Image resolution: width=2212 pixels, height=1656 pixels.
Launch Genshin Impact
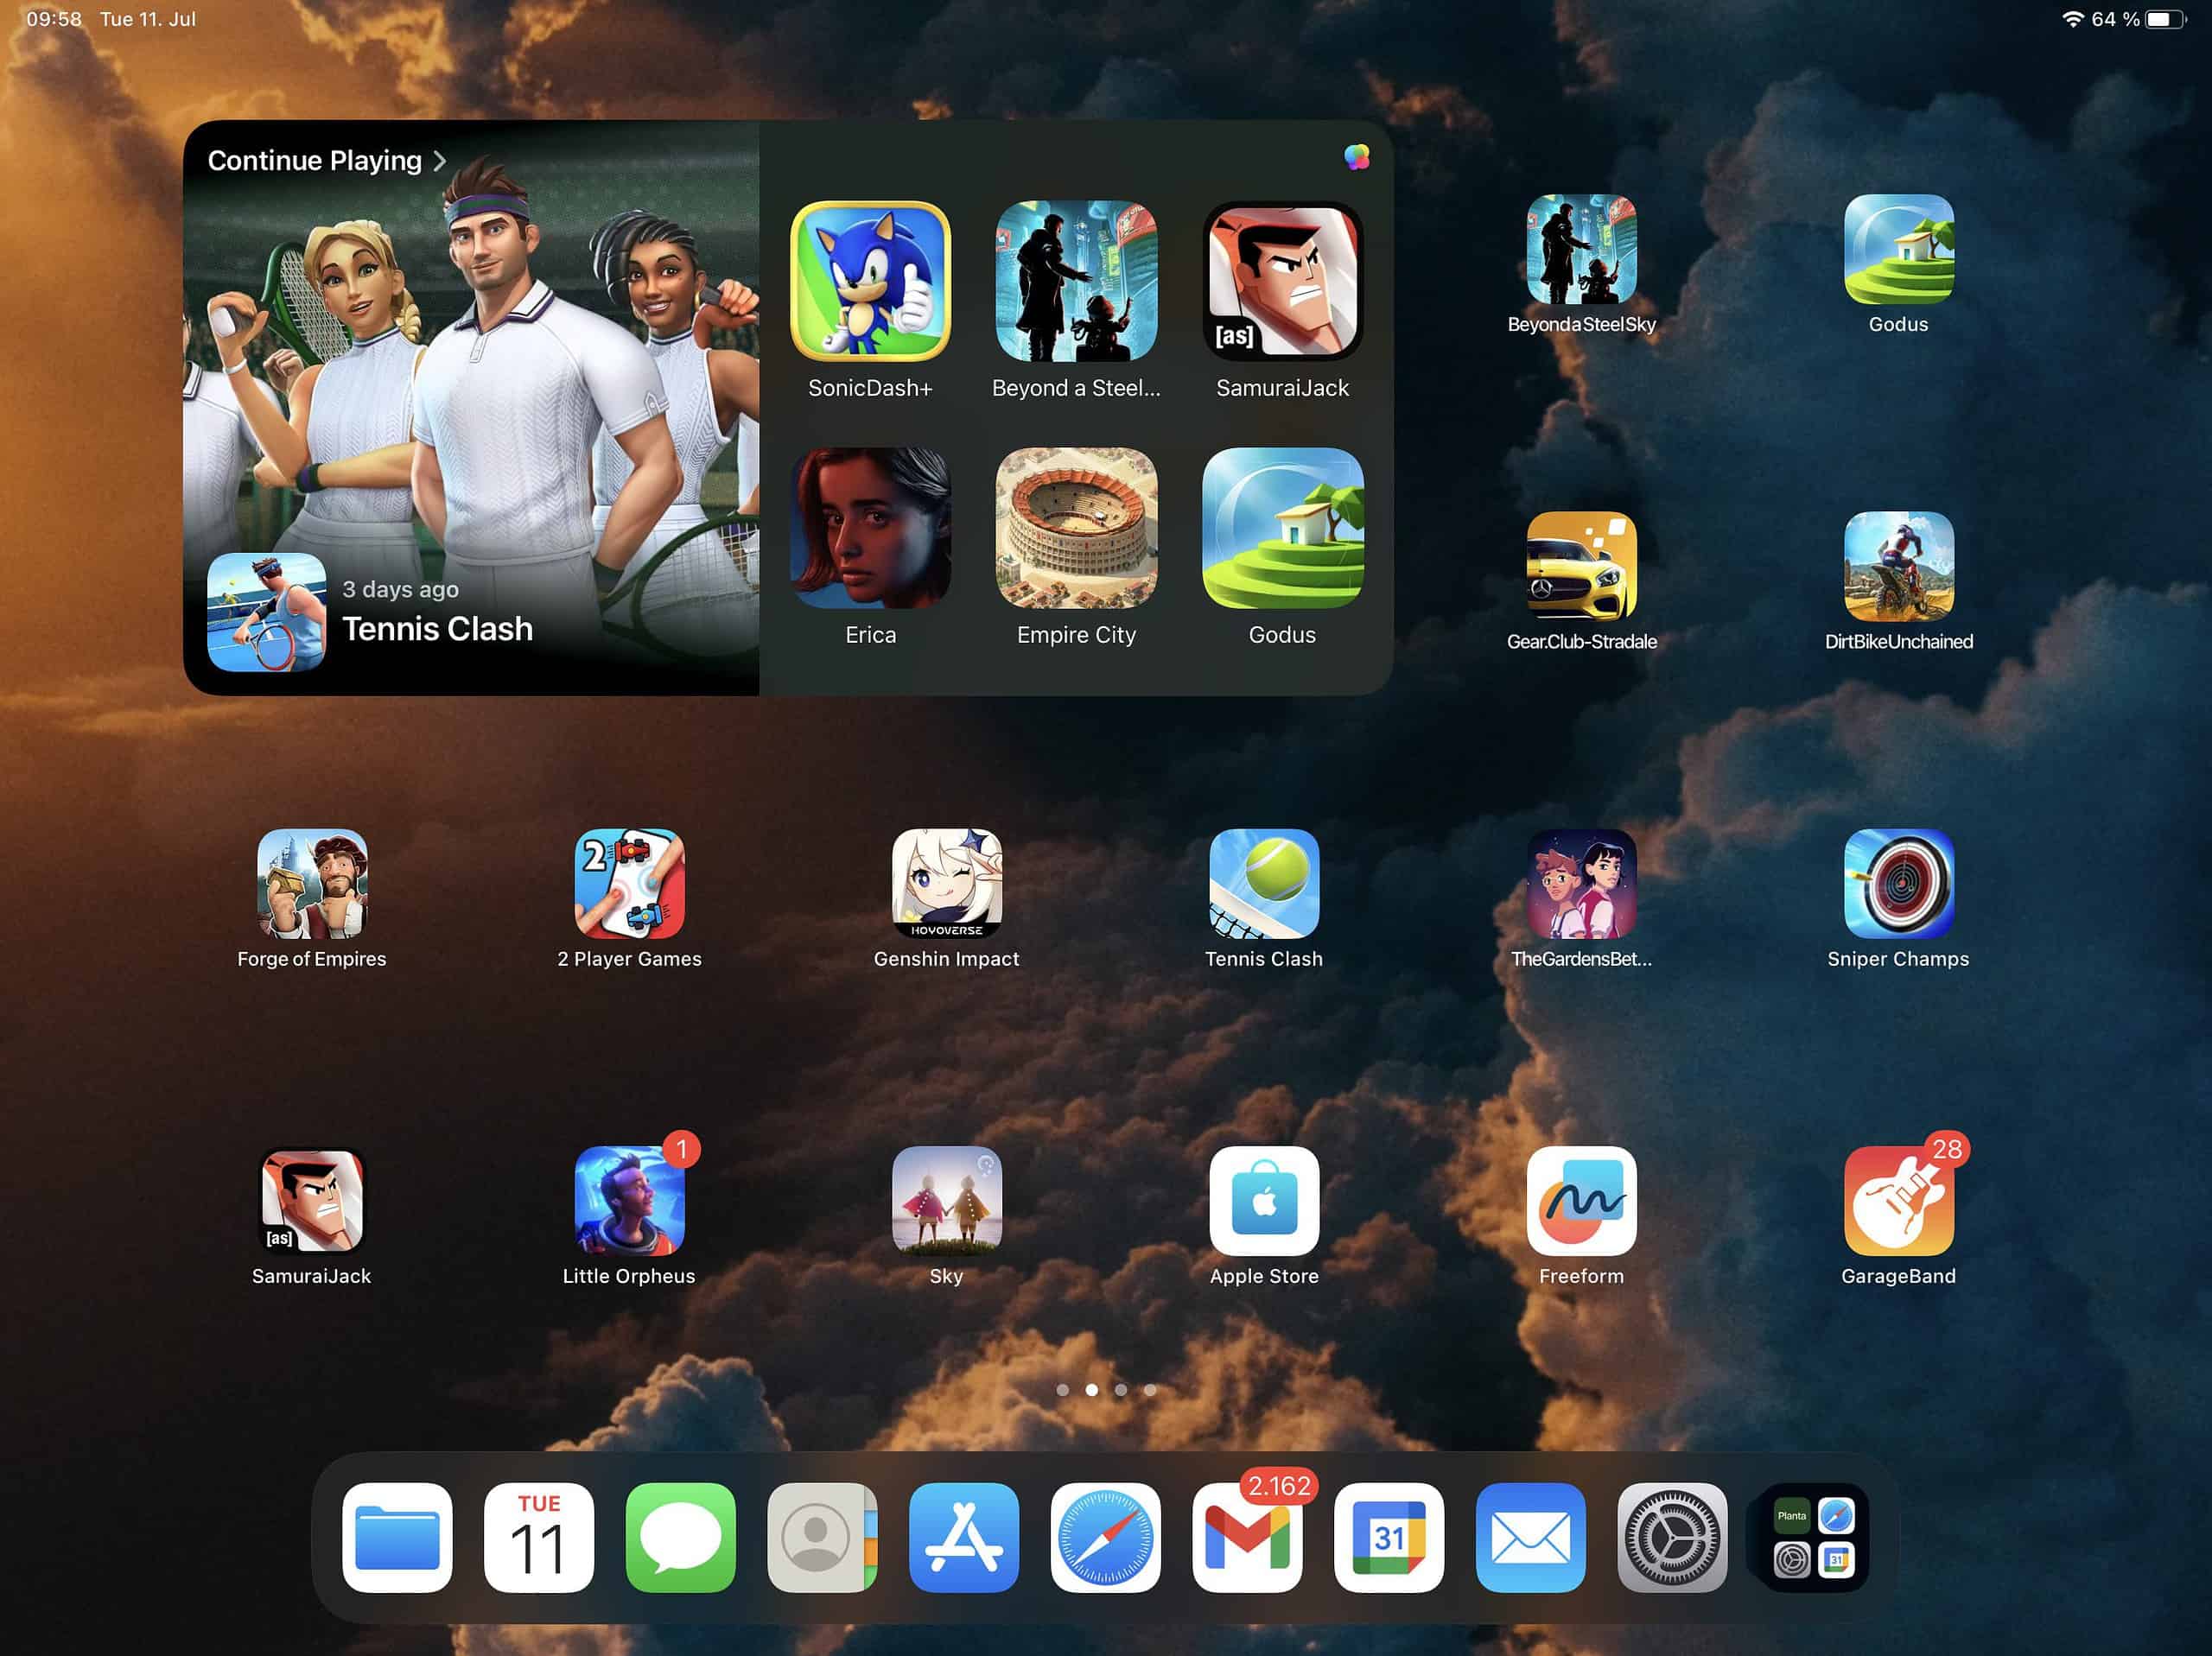click(x=946, y=883)
